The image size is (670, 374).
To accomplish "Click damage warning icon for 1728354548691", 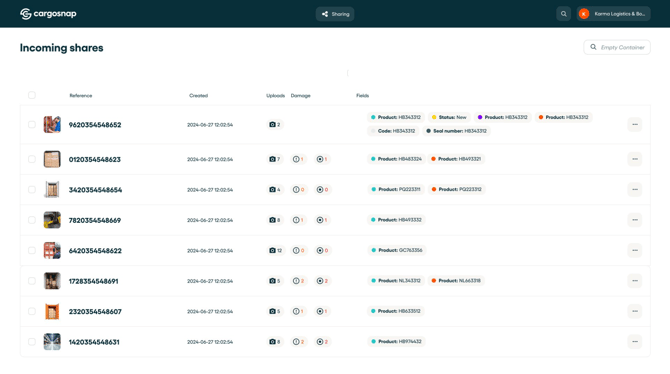I will click(296, 281).
